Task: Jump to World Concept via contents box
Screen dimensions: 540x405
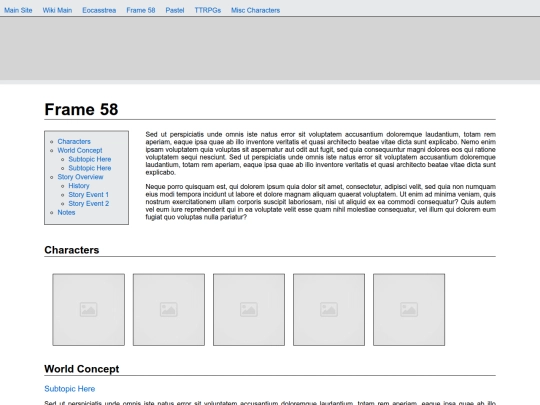Action: point(80,150)
